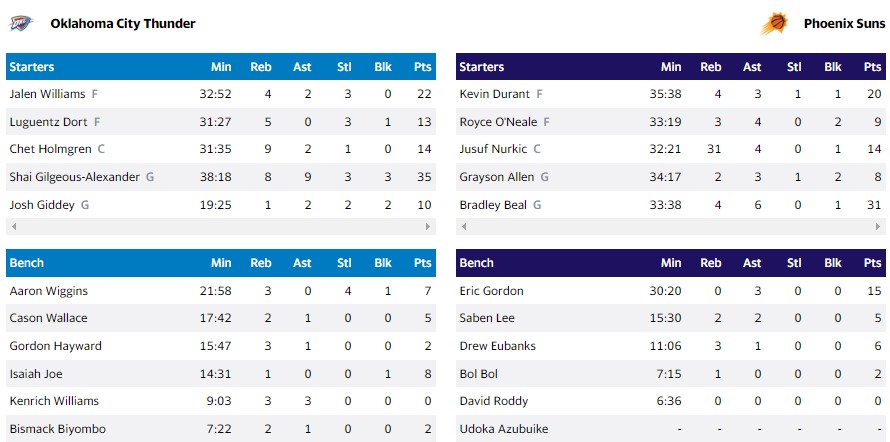Open Shai Gilgeous-Alexander's player page
The image size is (890, 442).
75,177
